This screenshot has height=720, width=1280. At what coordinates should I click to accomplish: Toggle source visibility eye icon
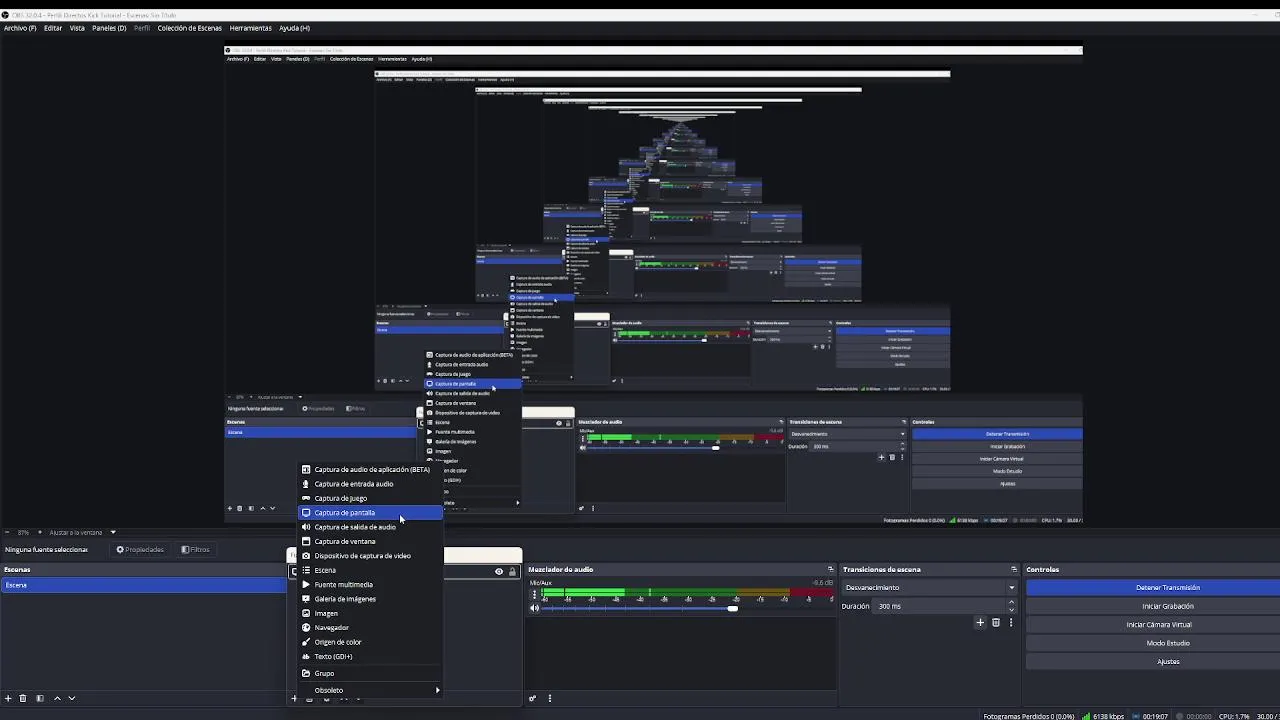click(x=499, y=572)
